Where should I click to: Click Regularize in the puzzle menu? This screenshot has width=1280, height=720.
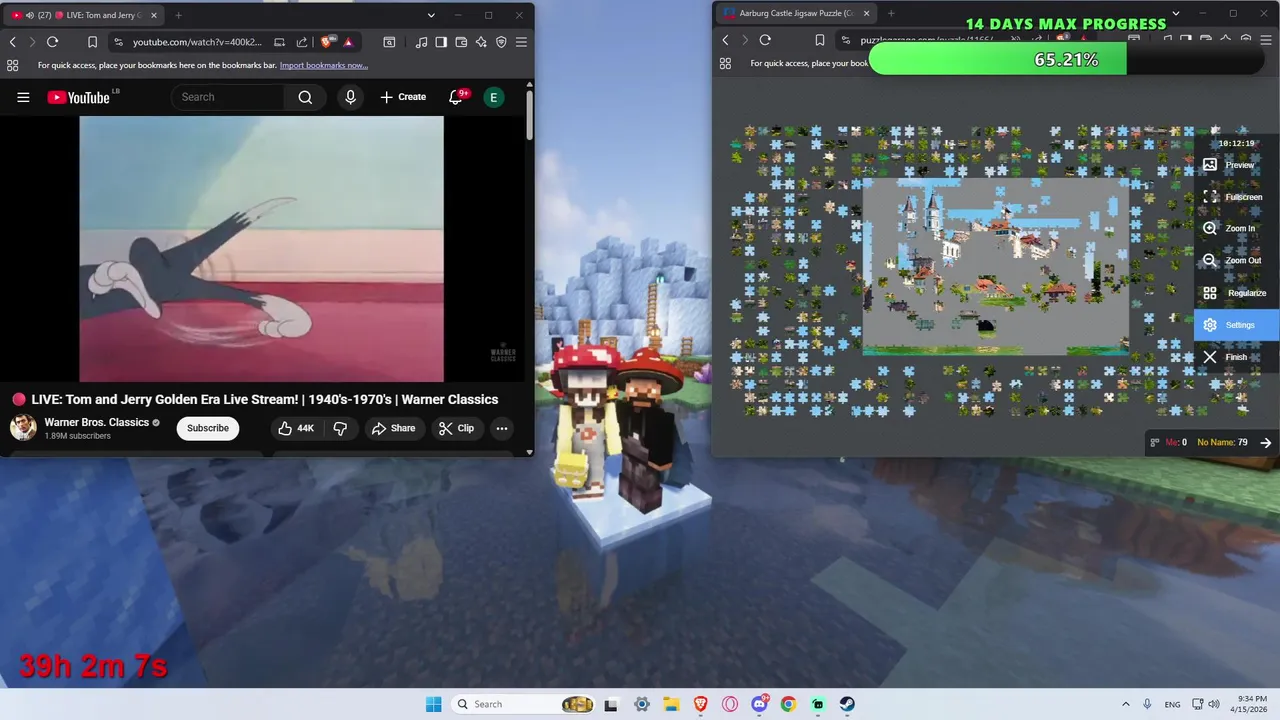1237,293
